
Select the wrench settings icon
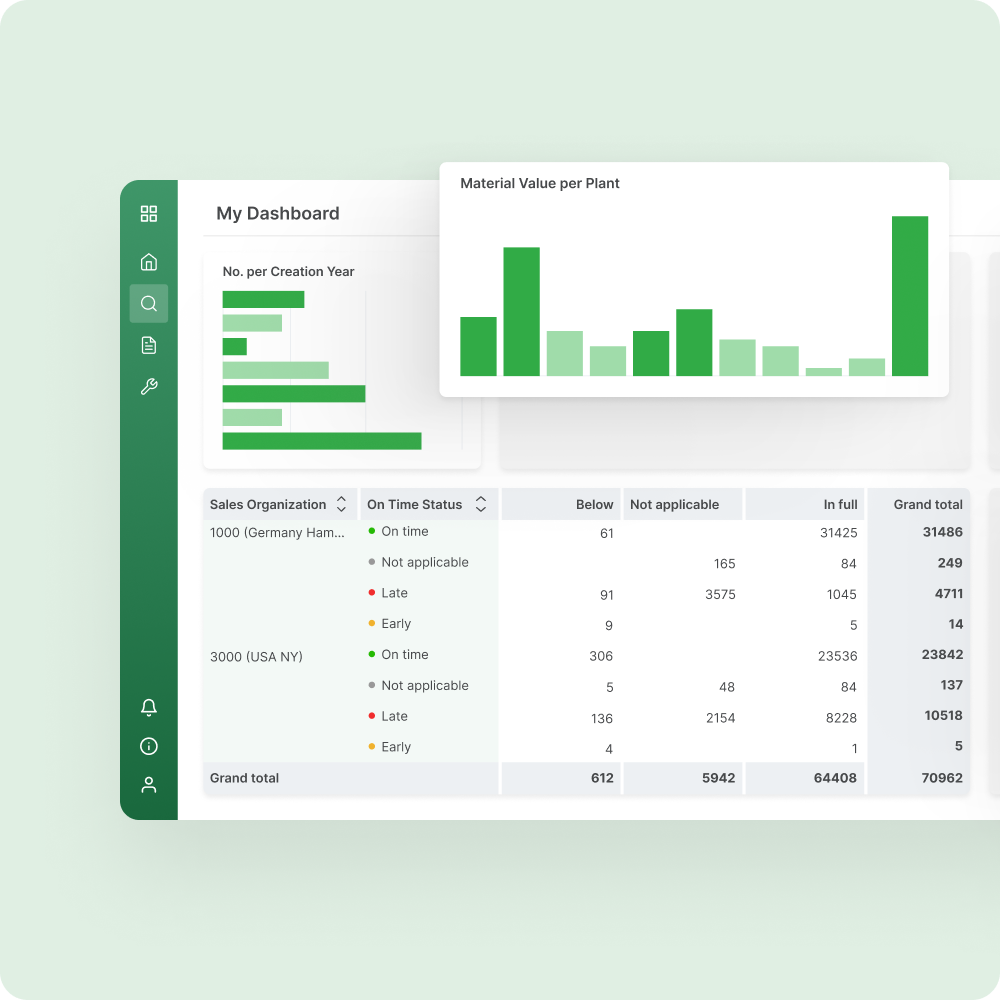click(x=148, y=386)
